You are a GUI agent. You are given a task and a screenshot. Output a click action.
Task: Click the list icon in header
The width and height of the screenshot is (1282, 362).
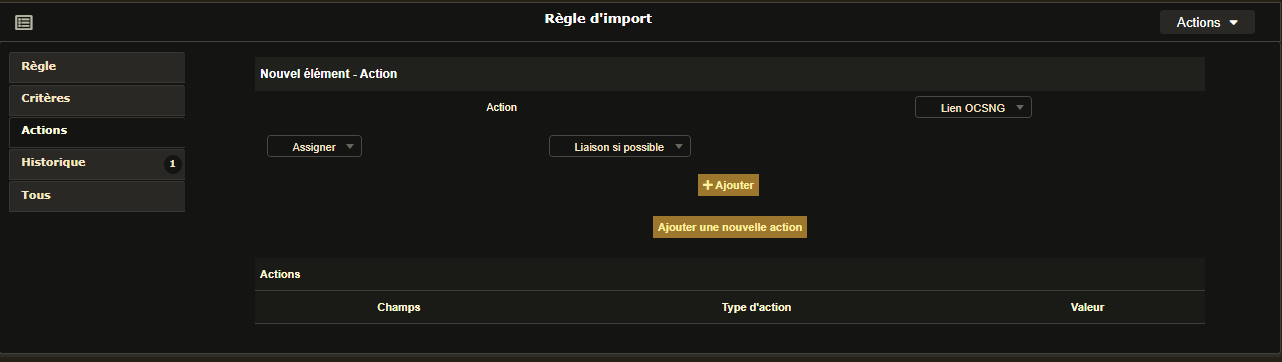[x=24, y=22]
